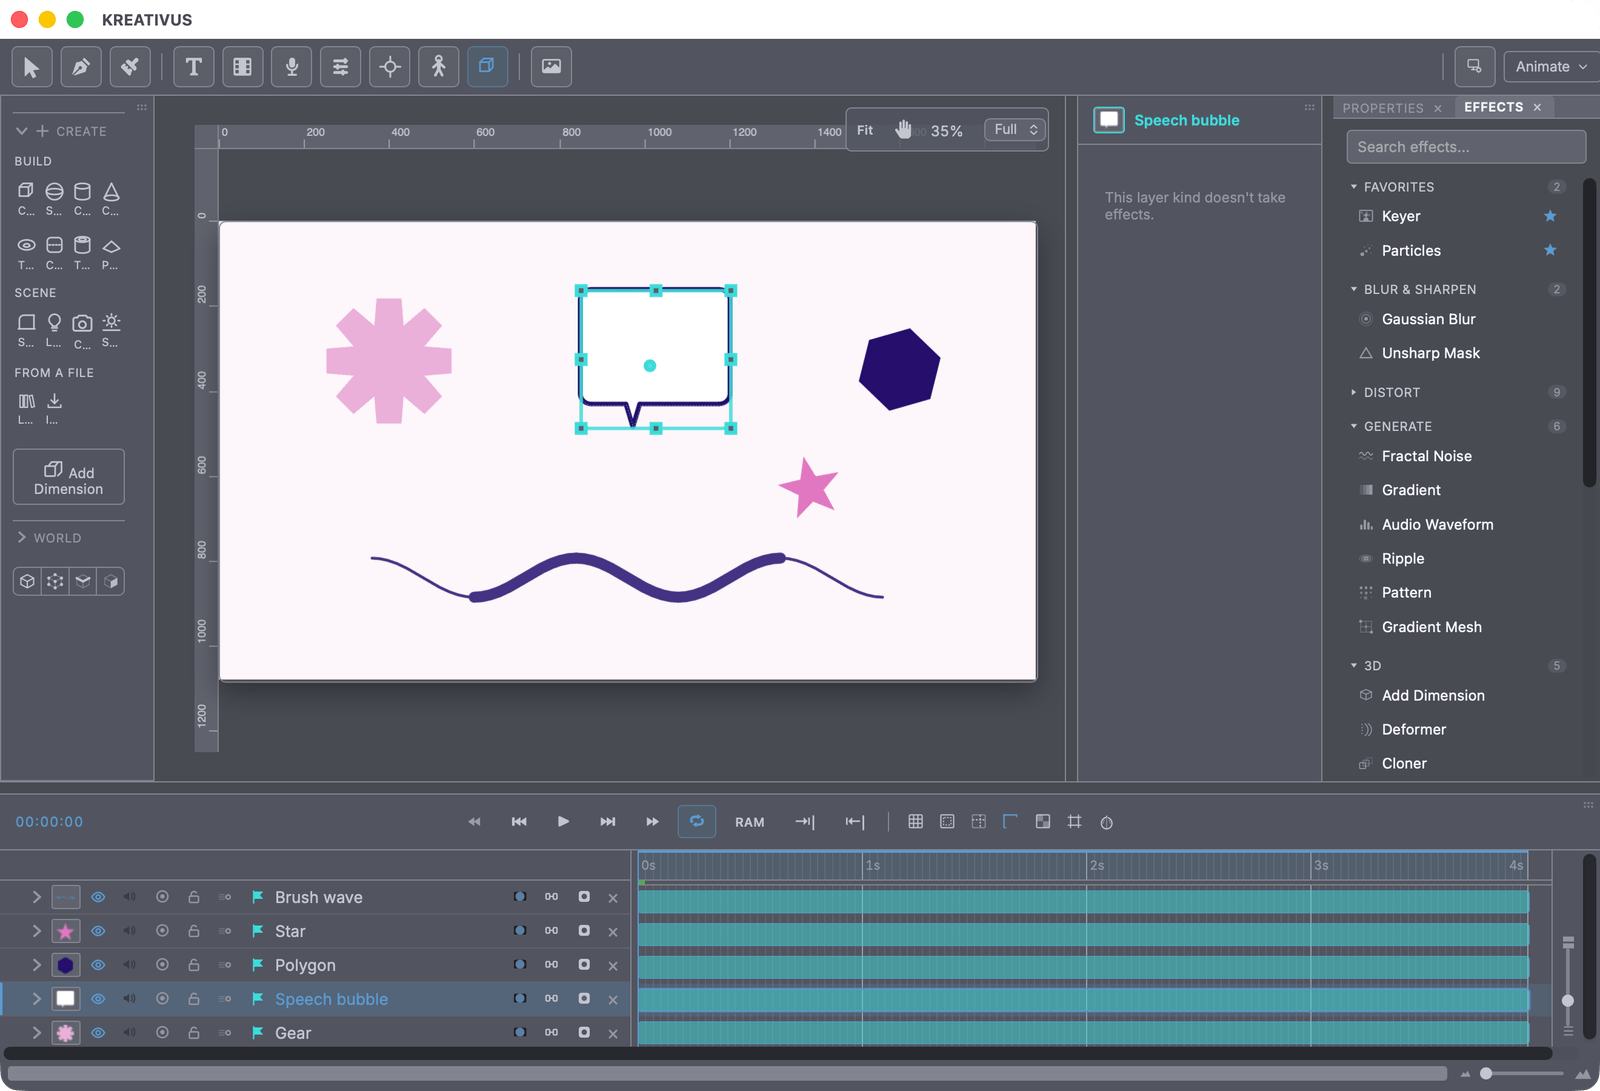Click the 2s marker on timeline ruler

[x=1097, y=865]
